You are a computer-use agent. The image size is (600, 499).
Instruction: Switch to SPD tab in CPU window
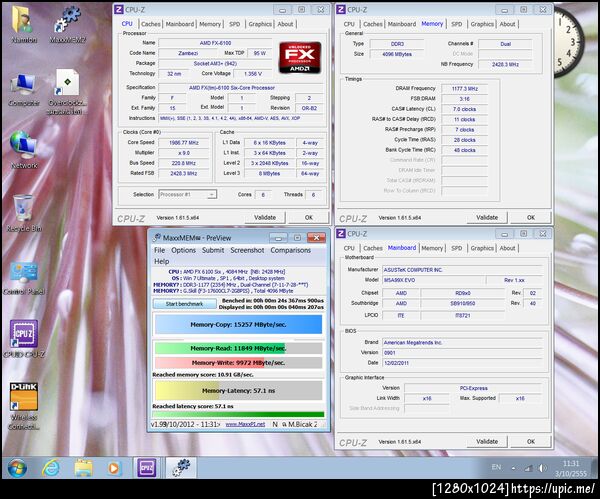[x=234, y=24]
